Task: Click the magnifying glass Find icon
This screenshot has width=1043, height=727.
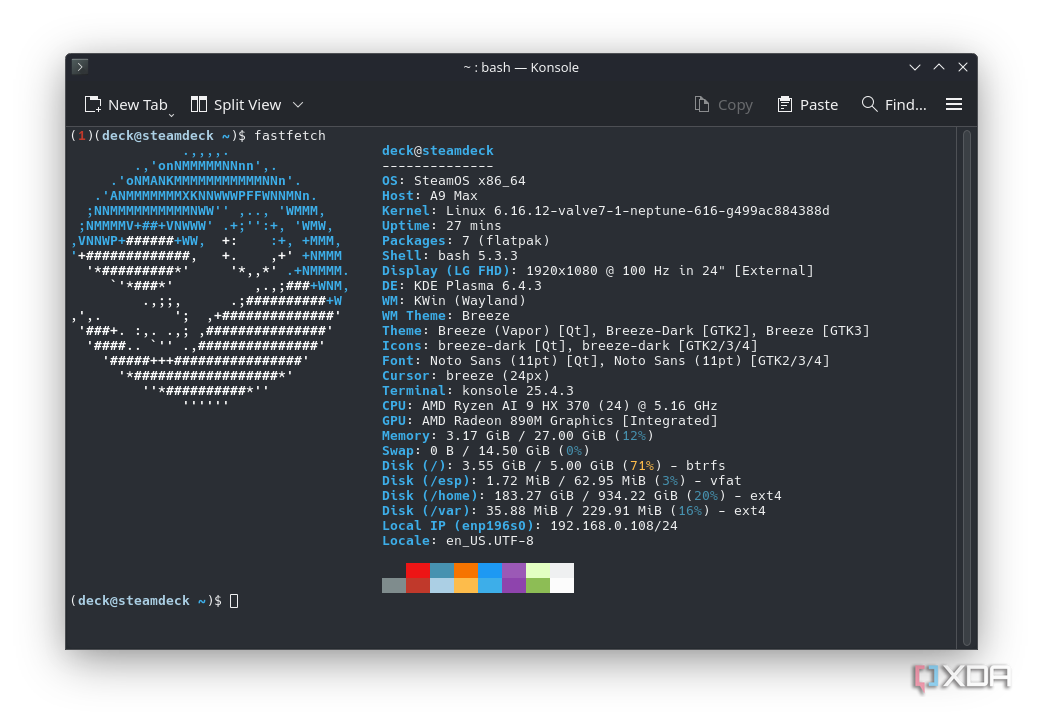Action: (x=869, y=104)
